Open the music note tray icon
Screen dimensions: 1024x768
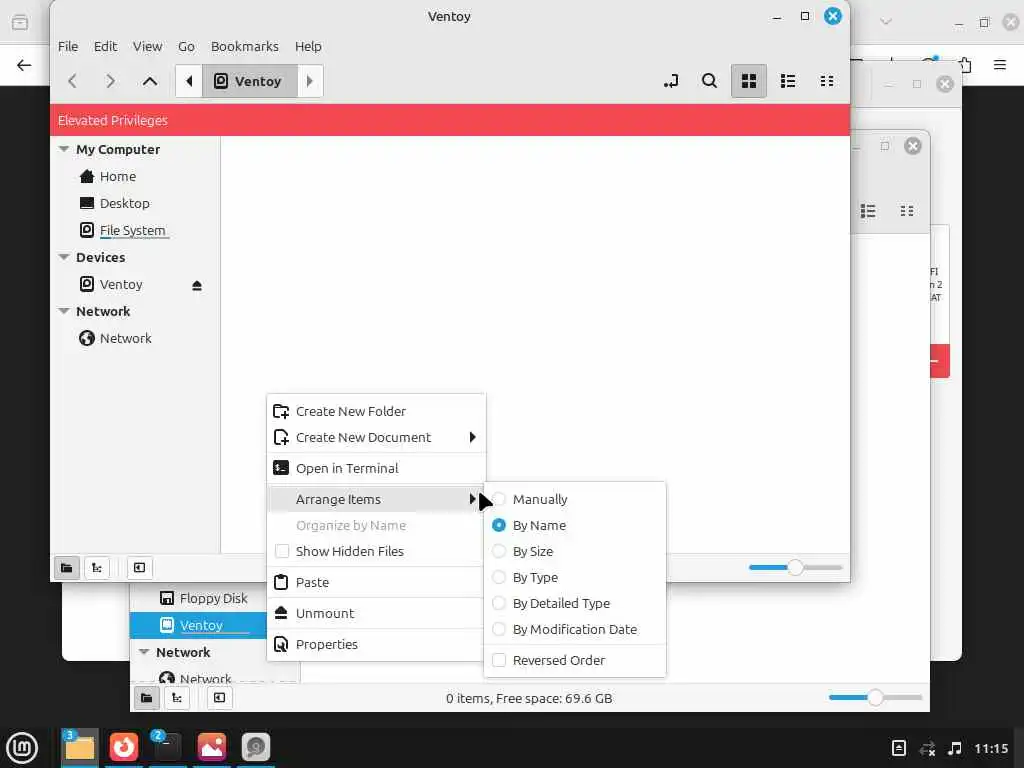(x=955, y=748)
